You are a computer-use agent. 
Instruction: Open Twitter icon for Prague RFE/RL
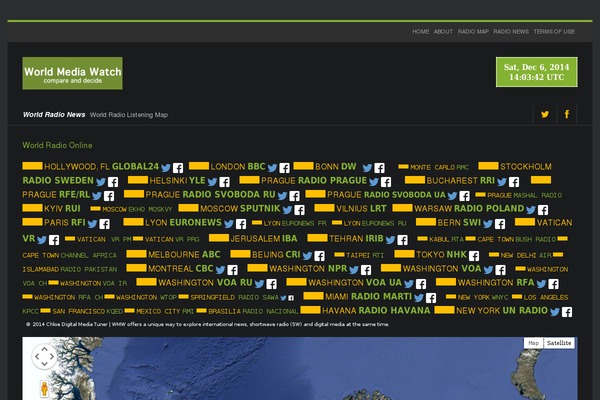click(x=97, y=196)
